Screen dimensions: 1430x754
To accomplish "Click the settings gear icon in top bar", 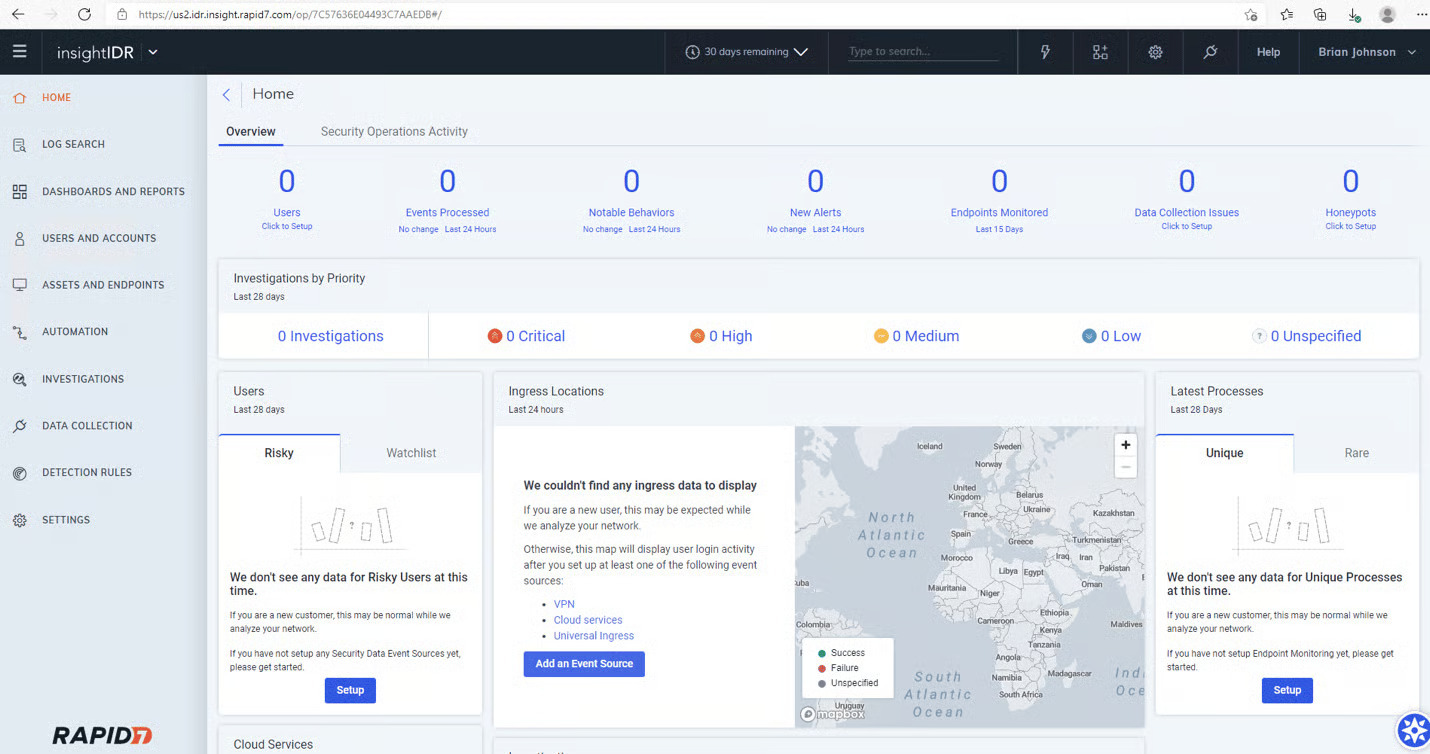I will tap(1155, 52).
